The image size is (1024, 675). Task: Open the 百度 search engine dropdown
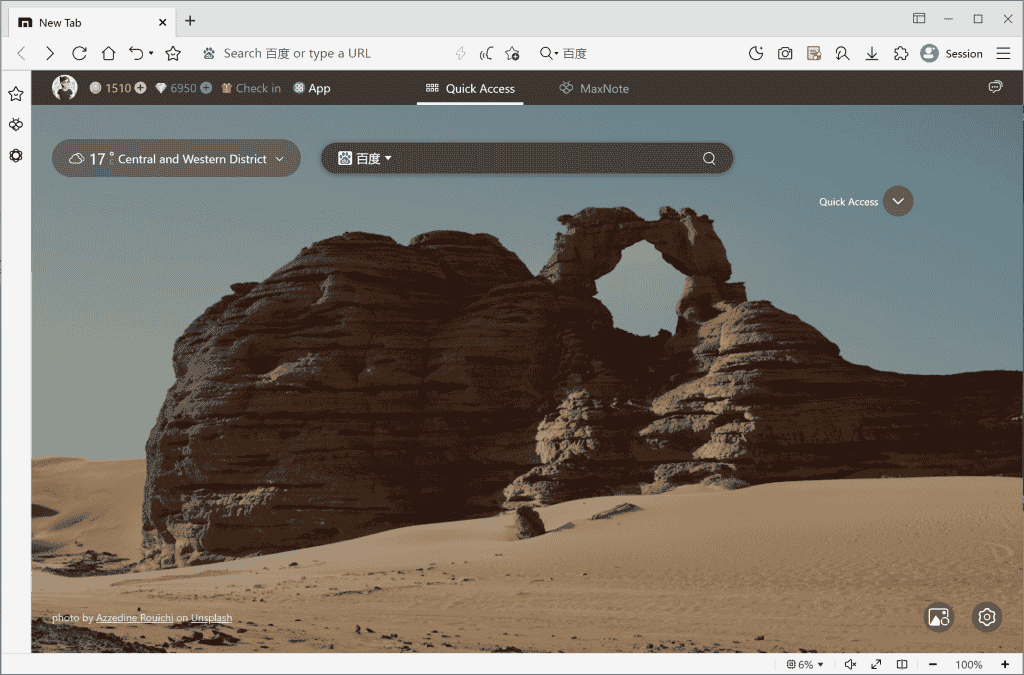365,158
